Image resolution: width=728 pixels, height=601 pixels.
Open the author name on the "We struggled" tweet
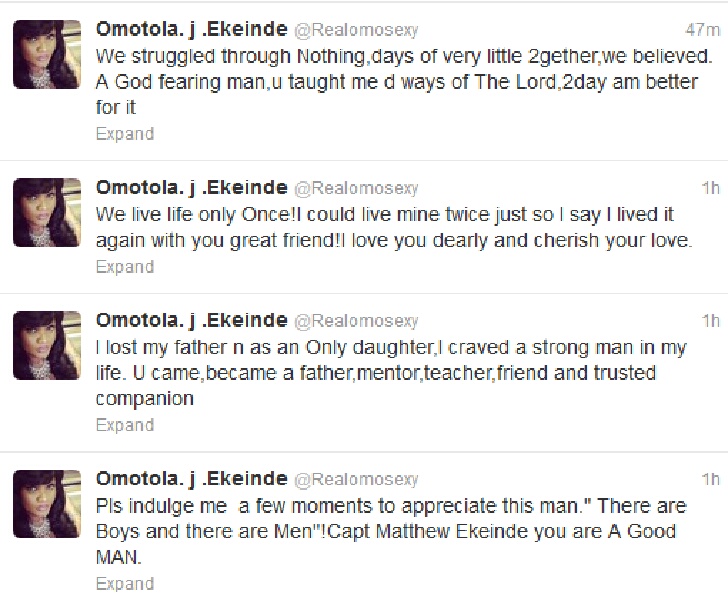pos(189,28)
